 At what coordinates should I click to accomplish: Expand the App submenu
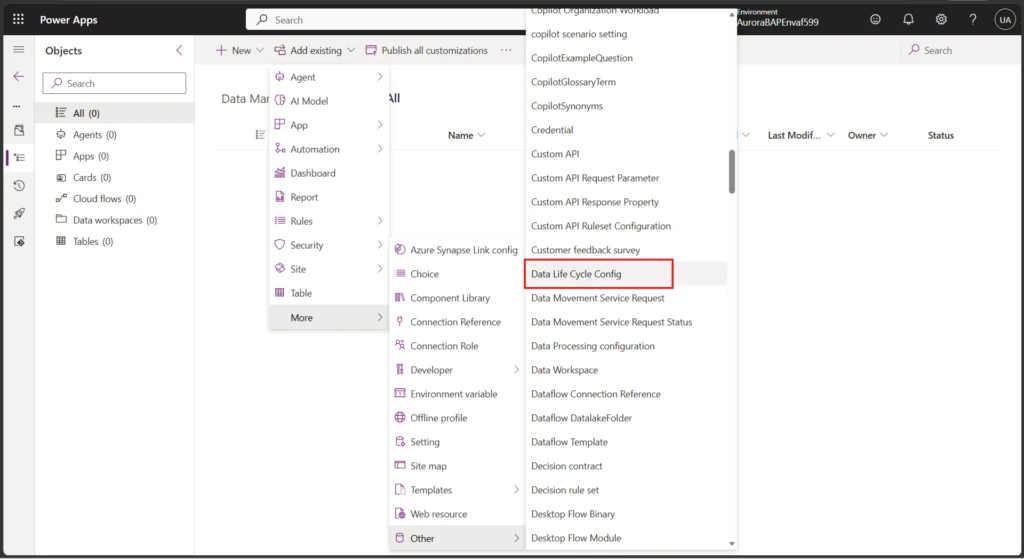click(x=329, y=125)
